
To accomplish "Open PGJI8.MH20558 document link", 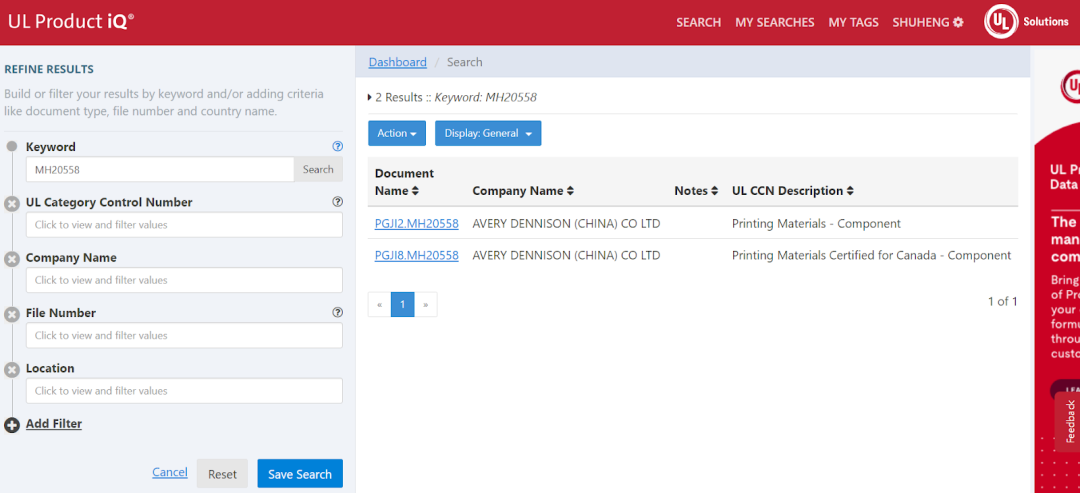I will point(417,255).
